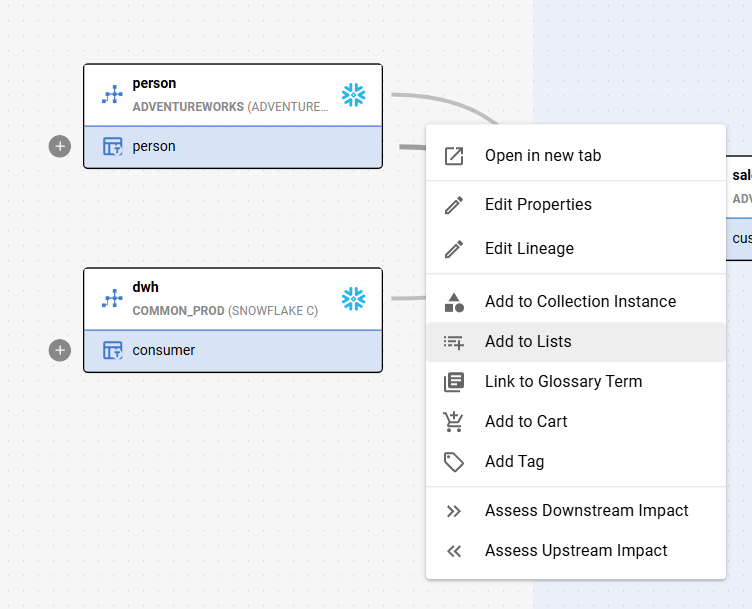
Task: Select Edit Lineage from context menu
Action: pos(529,249)
